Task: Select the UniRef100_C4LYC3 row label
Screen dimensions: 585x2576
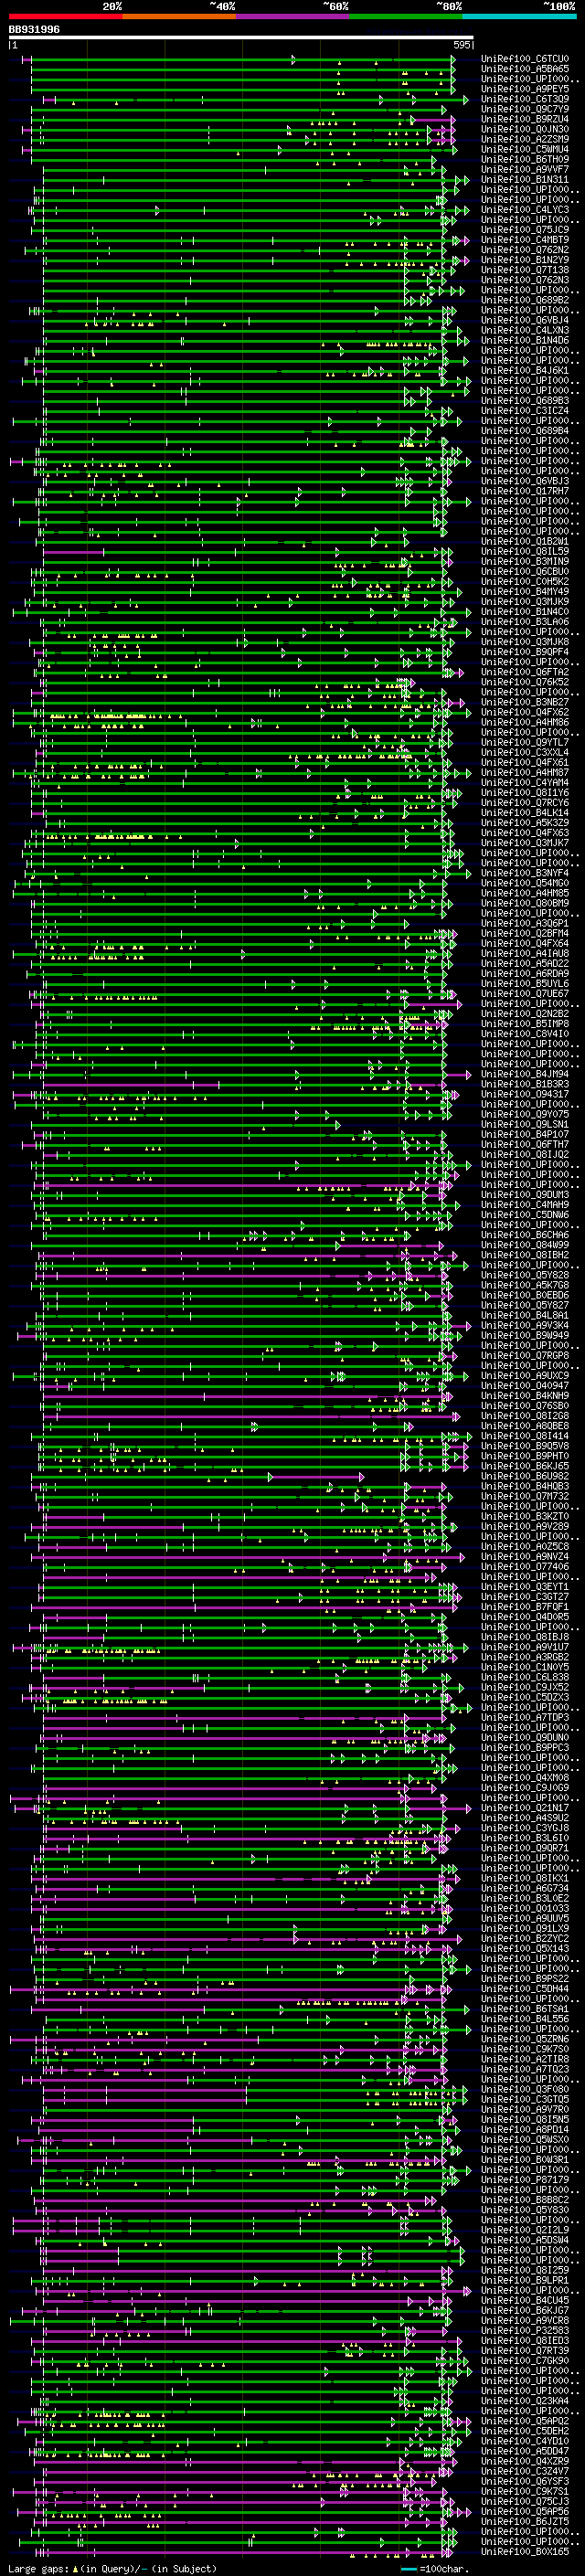Action: (525, 210)
